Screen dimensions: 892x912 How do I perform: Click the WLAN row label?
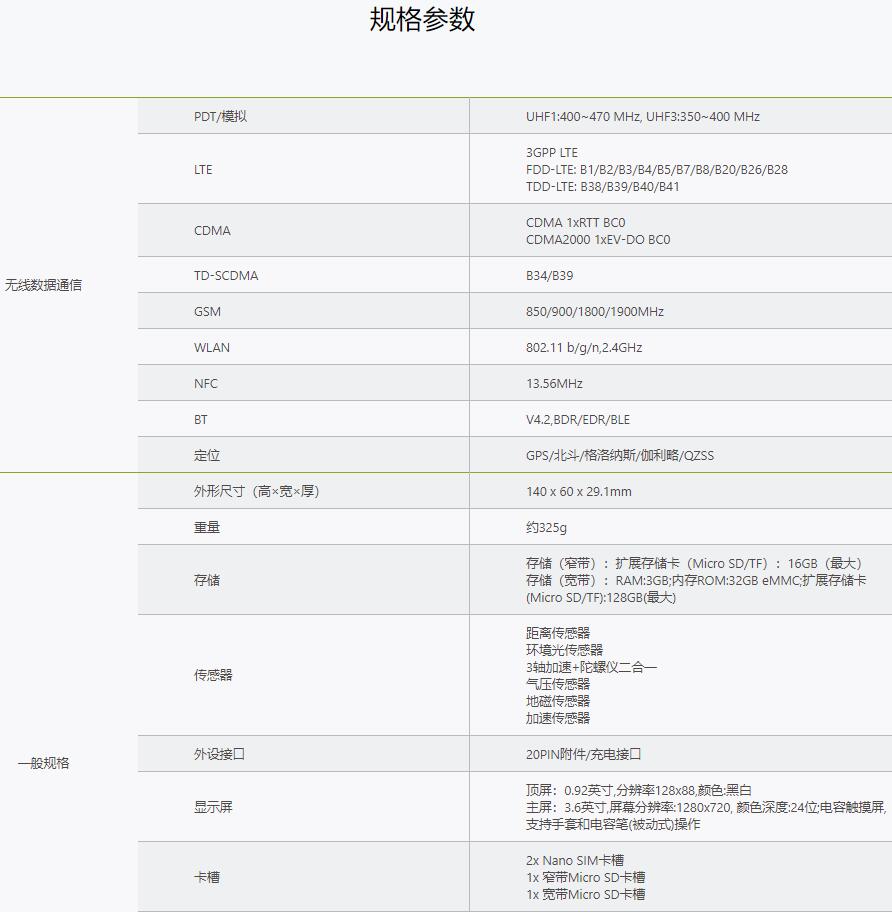(212, 347)
